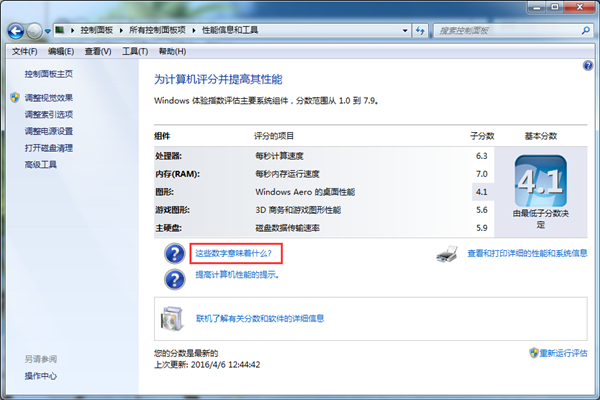The width and height of the screenshot is (600, 400).
Task: Click the 控制面板 breadcrumb
Action: click(x=97, y=30)
